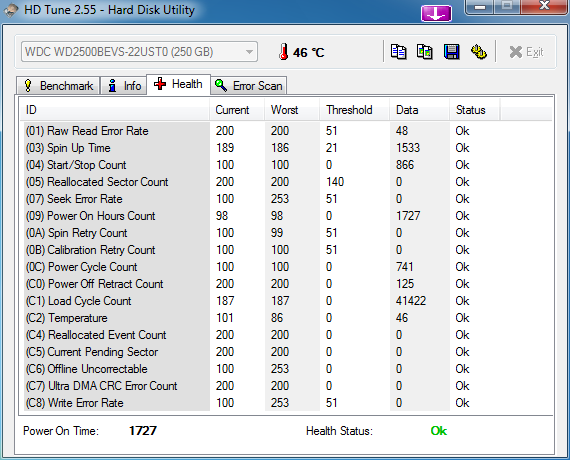Image resolution: width=570 pixels, height=460 pixels.
Task: Click the copy text to clipboard icon
Action: click(x=398, y=52)
